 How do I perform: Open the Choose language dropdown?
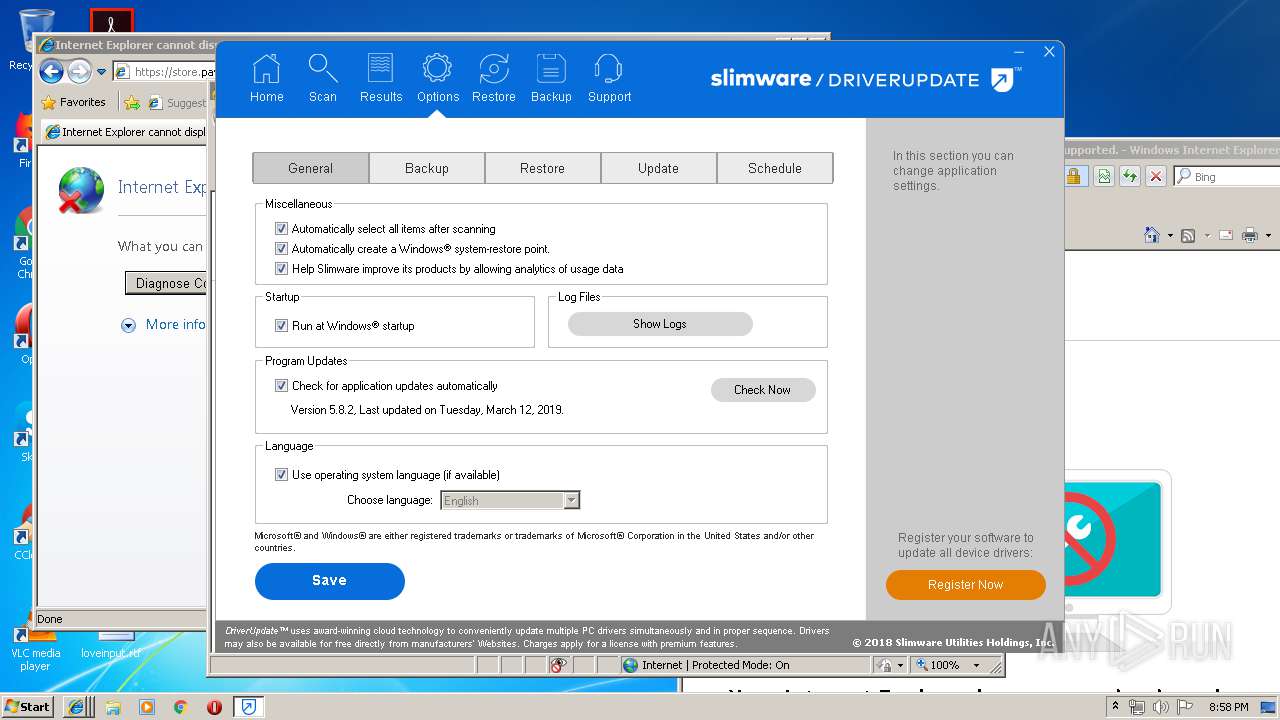click(x=510, y=500)
